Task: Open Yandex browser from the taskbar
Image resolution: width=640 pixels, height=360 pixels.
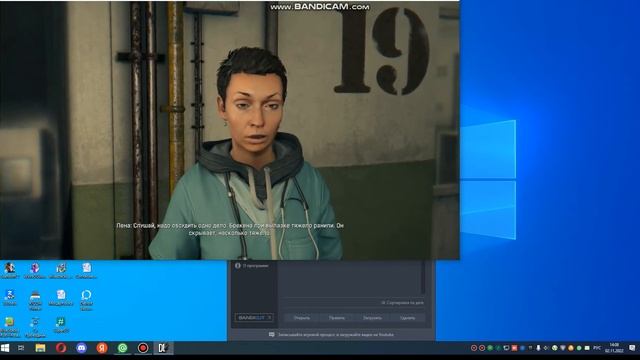Action: click(x=102, y=348)
